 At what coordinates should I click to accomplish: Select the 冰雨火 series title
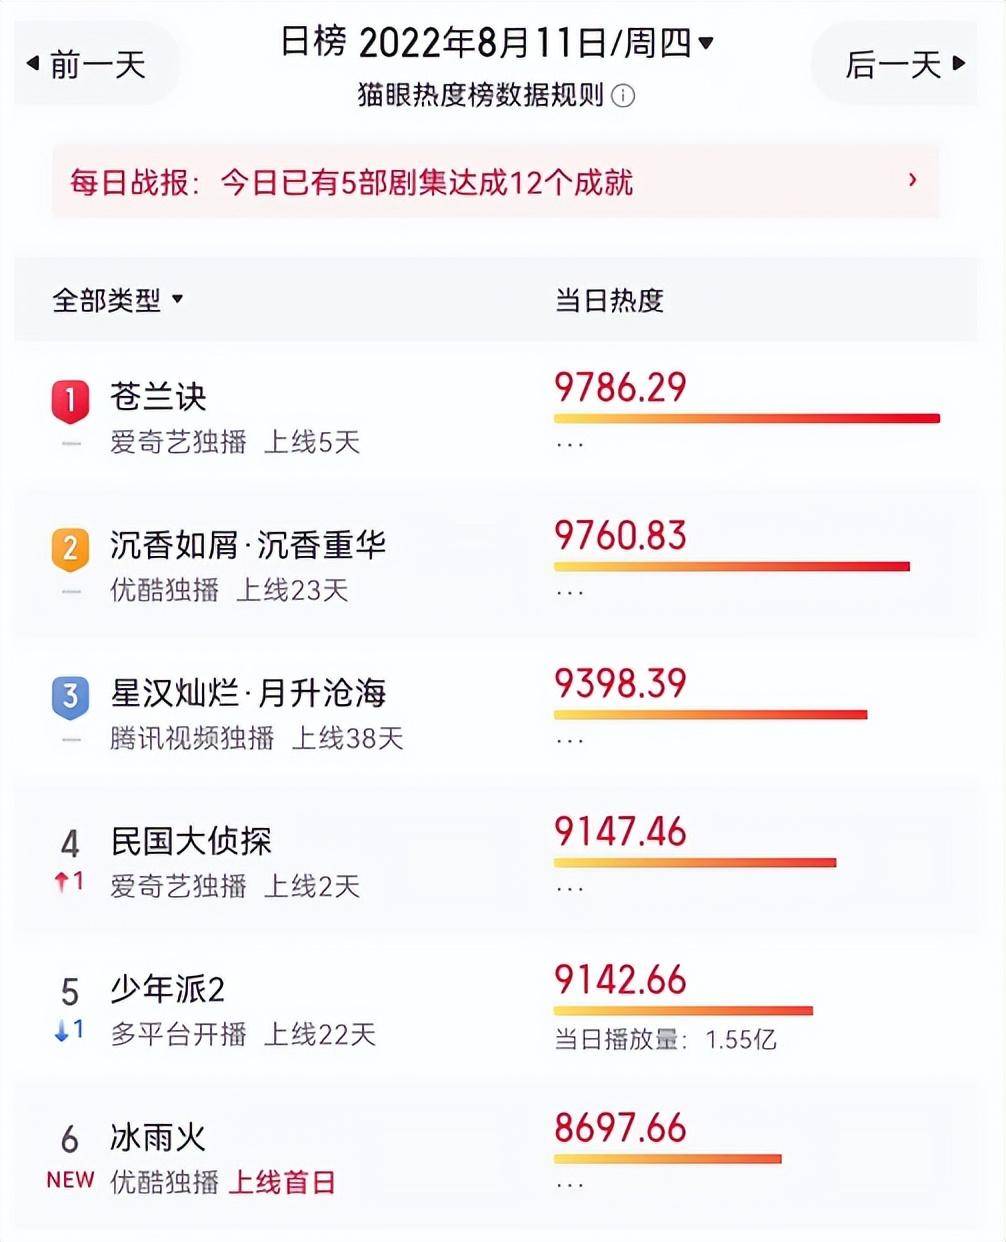(158, 1137)
